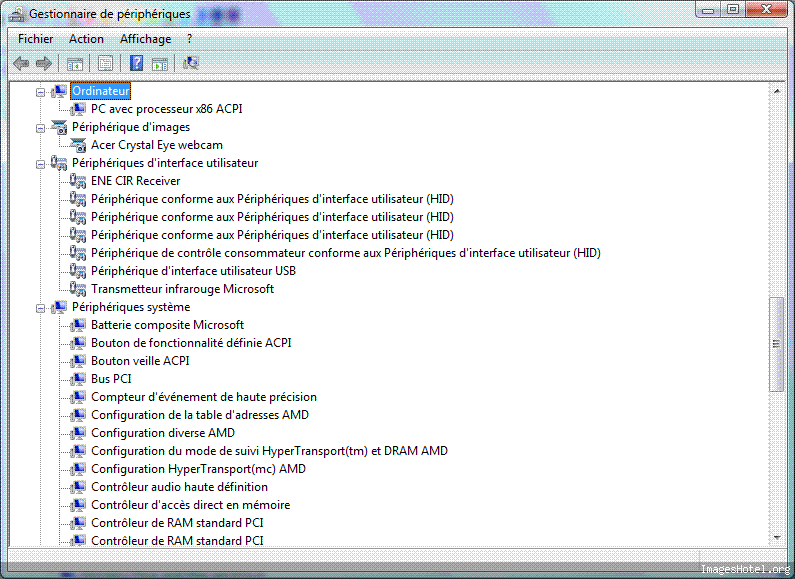
Task: Click the action pane toolbar icon
Action: (160, 63)
